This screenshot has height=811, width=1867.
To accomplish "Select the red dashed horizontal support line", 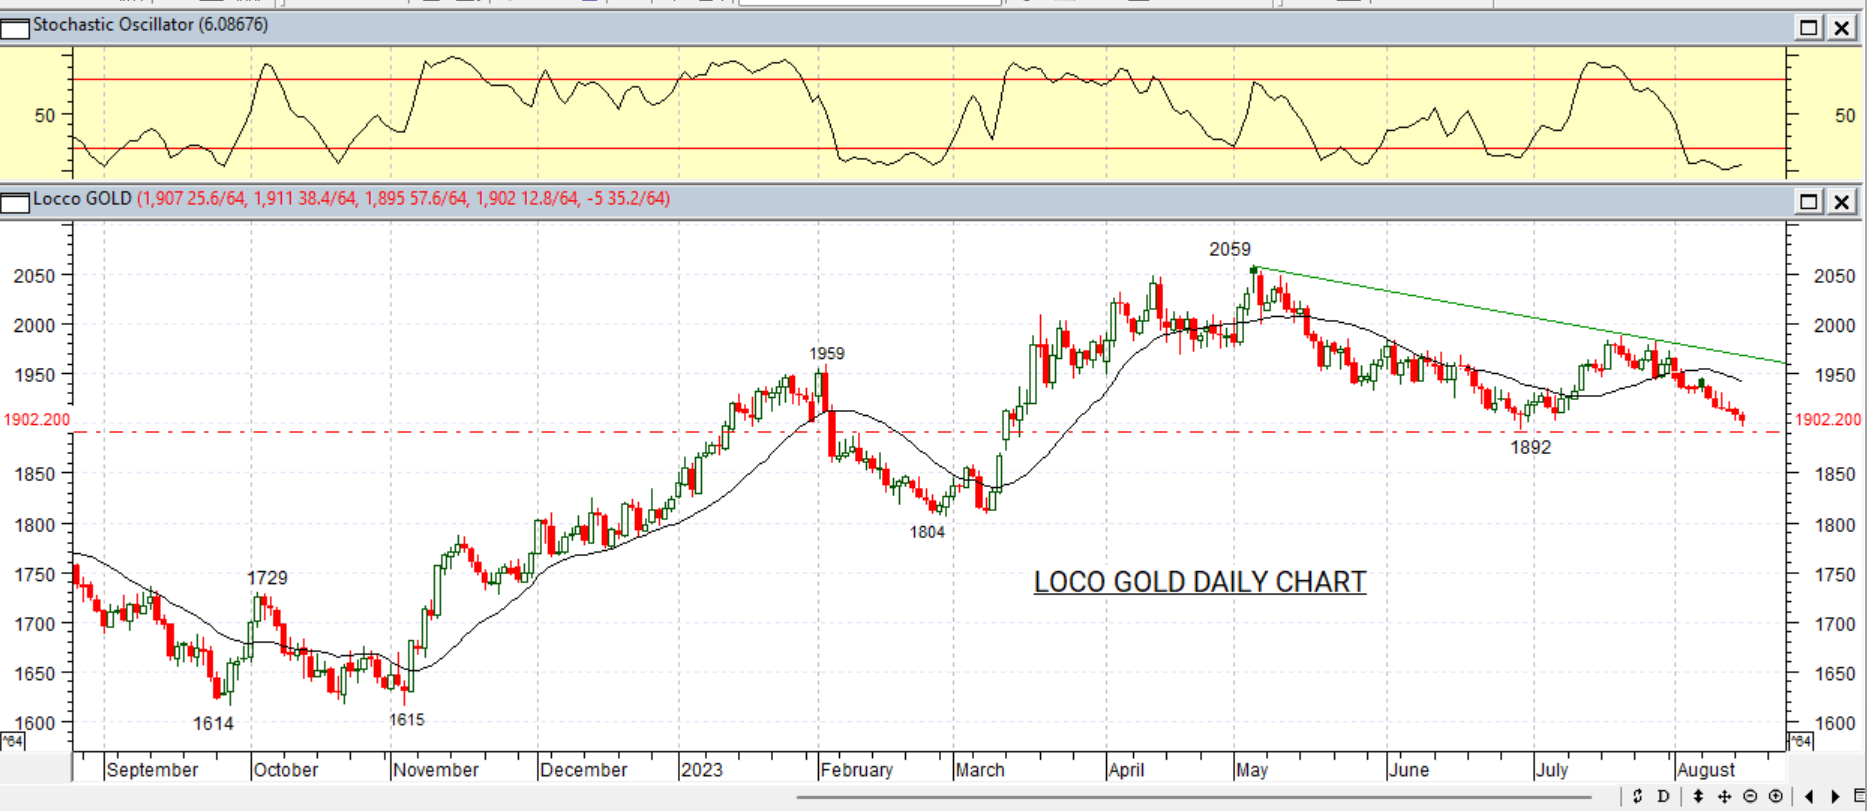I will pyautogui.click(x=928, y=432).
